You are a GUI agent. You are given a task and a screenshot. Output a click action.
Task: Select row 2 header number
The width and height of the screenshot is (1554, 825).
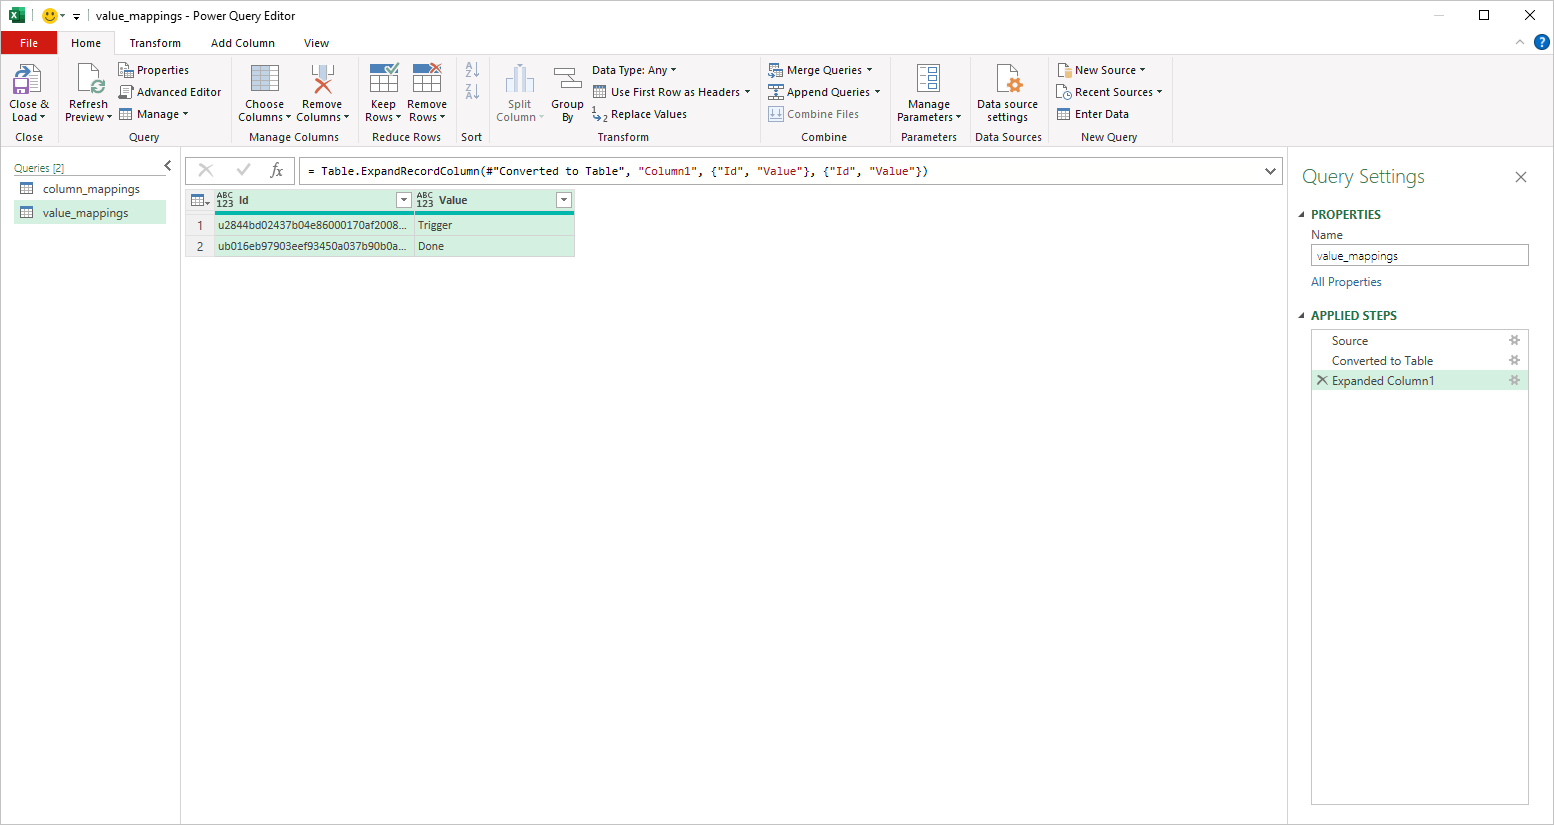tap(200, 246)
